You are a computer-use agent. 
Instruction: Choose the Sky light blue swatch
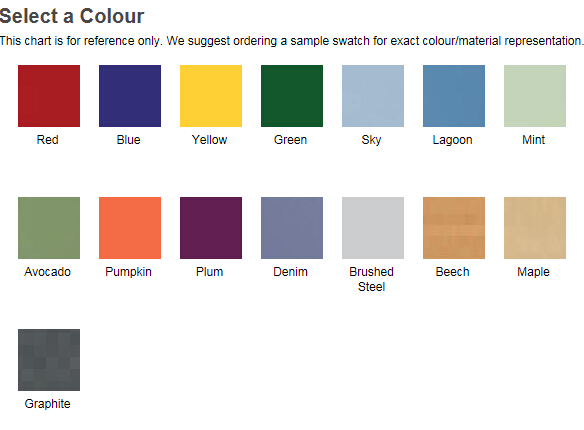(373, 96)
